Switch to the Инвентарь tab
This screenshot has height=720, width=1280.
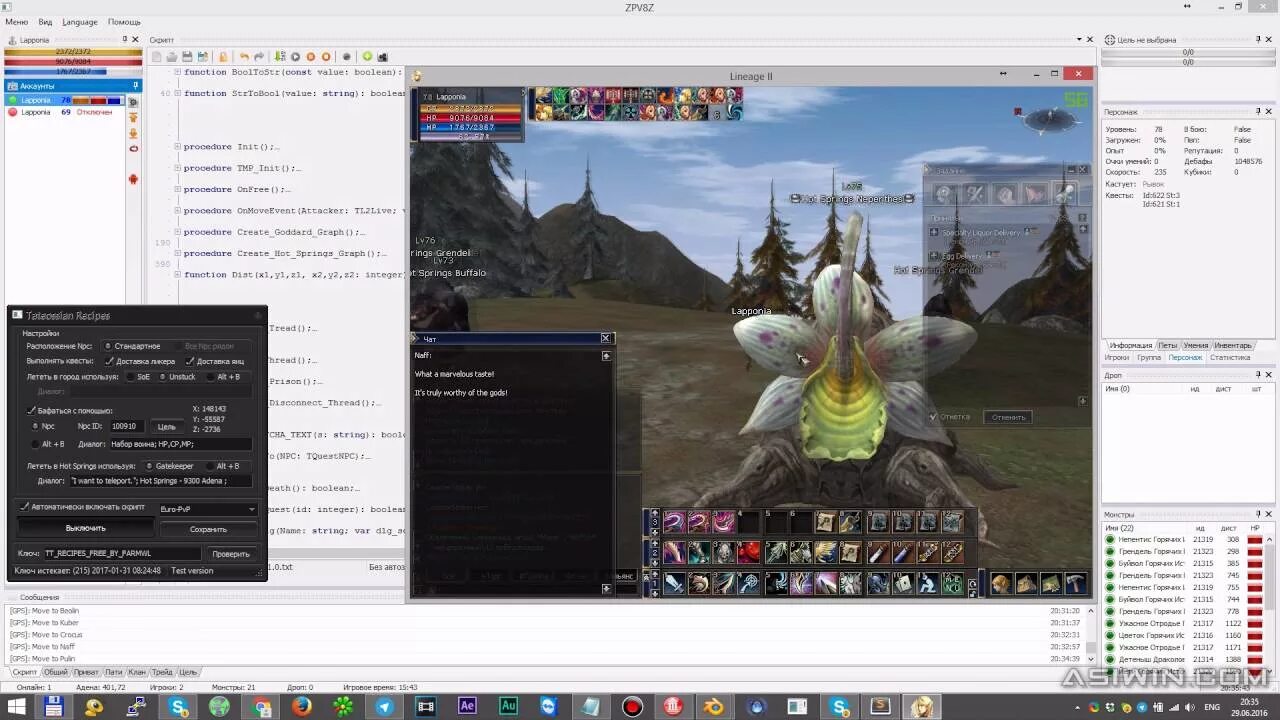[x=1232, y=345]
